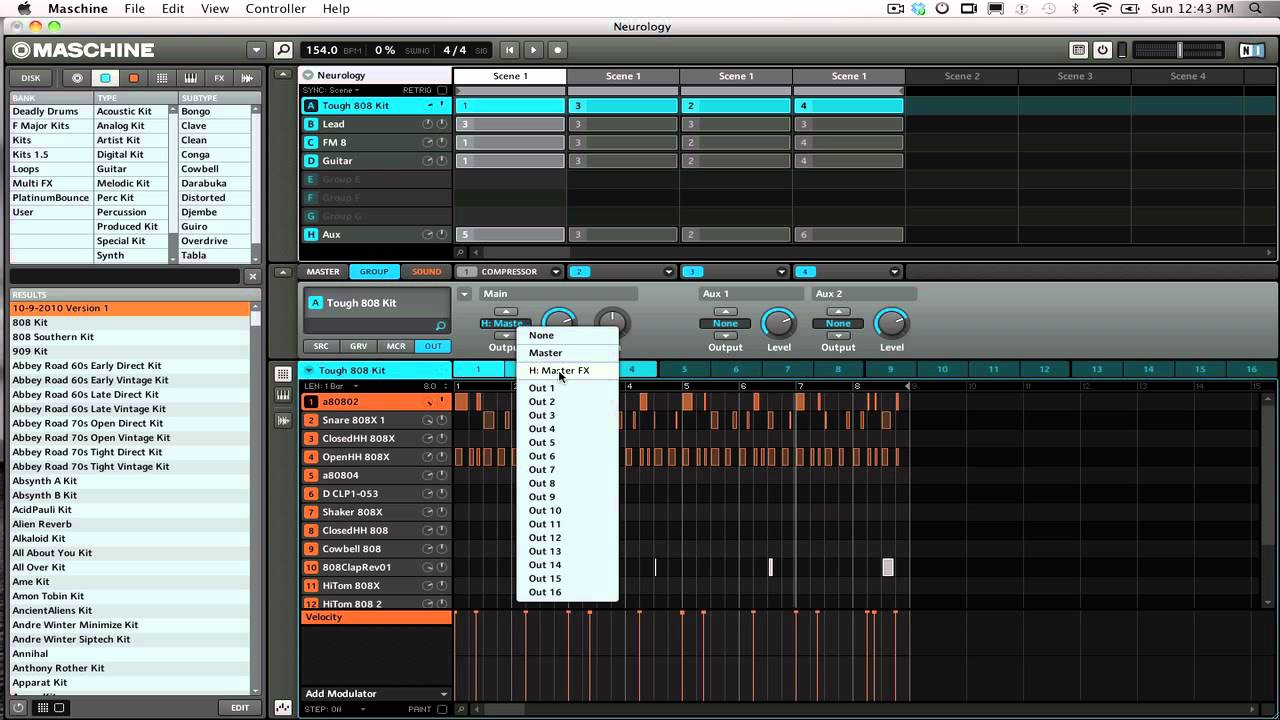Open the module slot 2 dropdown arrow
Screen dimensions: 1280x720
(669, 271)
